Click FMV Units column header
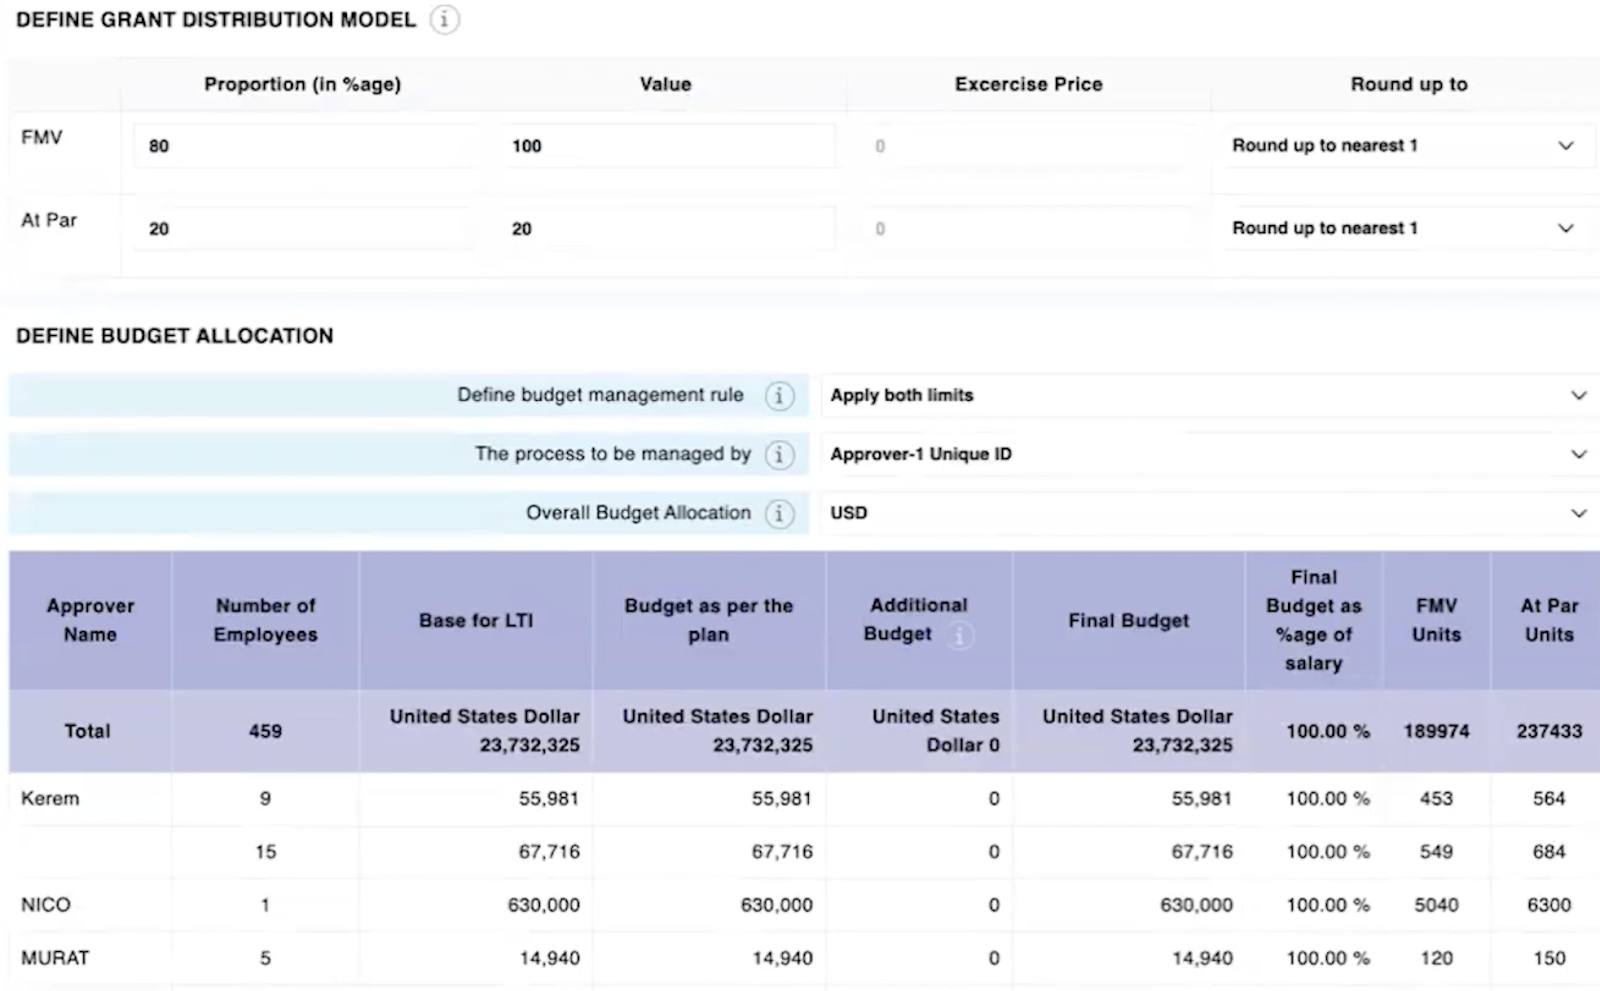 [x=1437, y=620]
